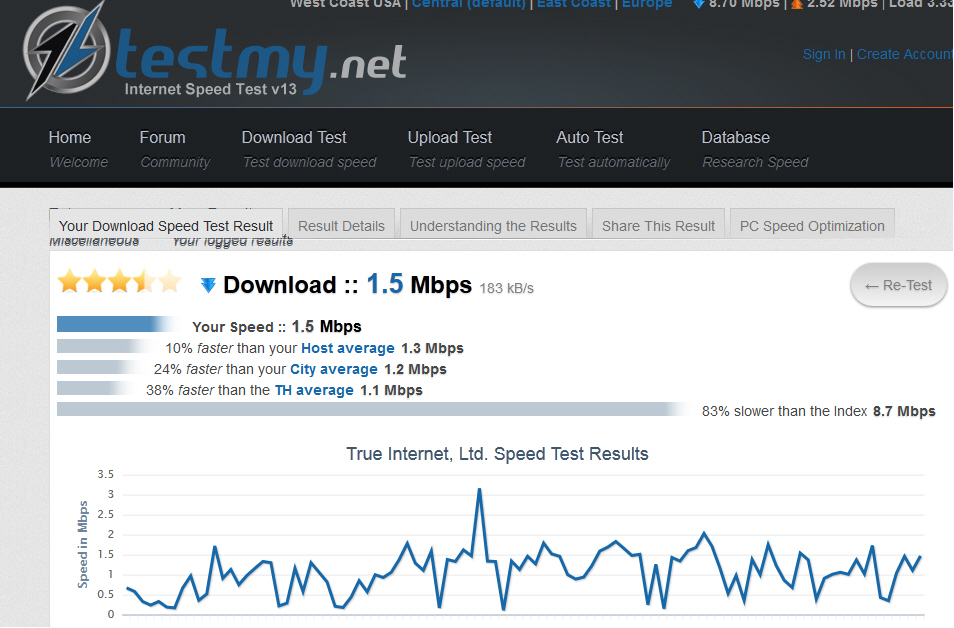Click the star rating icons
Image resolution: width=954 pixels, height=628 pixels.
point(119,282)
